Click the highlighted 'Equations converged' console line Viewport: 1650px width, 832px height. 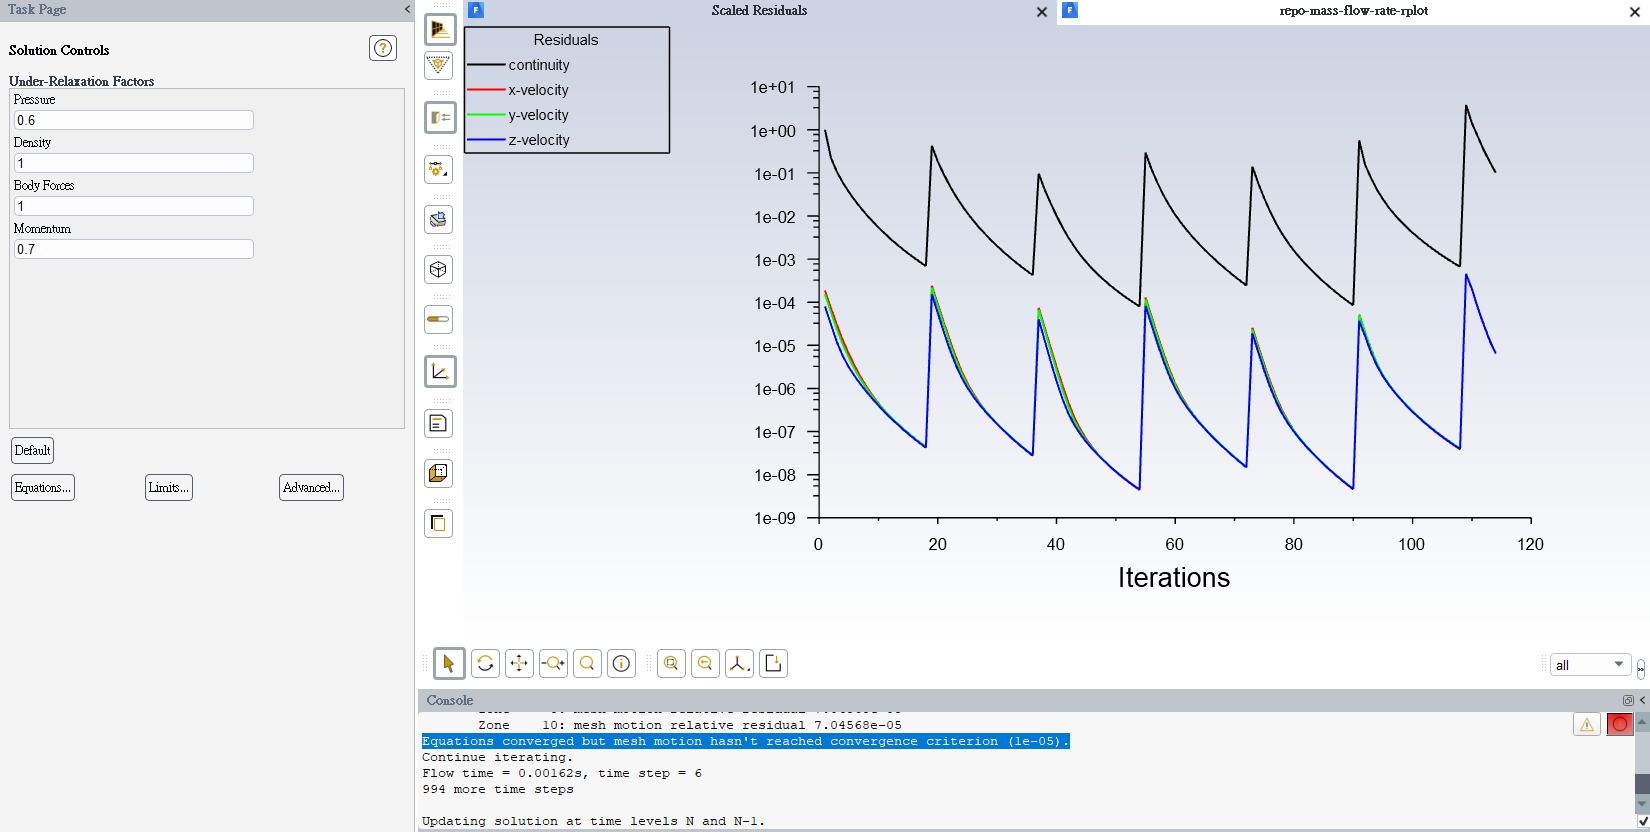(746, 741)
